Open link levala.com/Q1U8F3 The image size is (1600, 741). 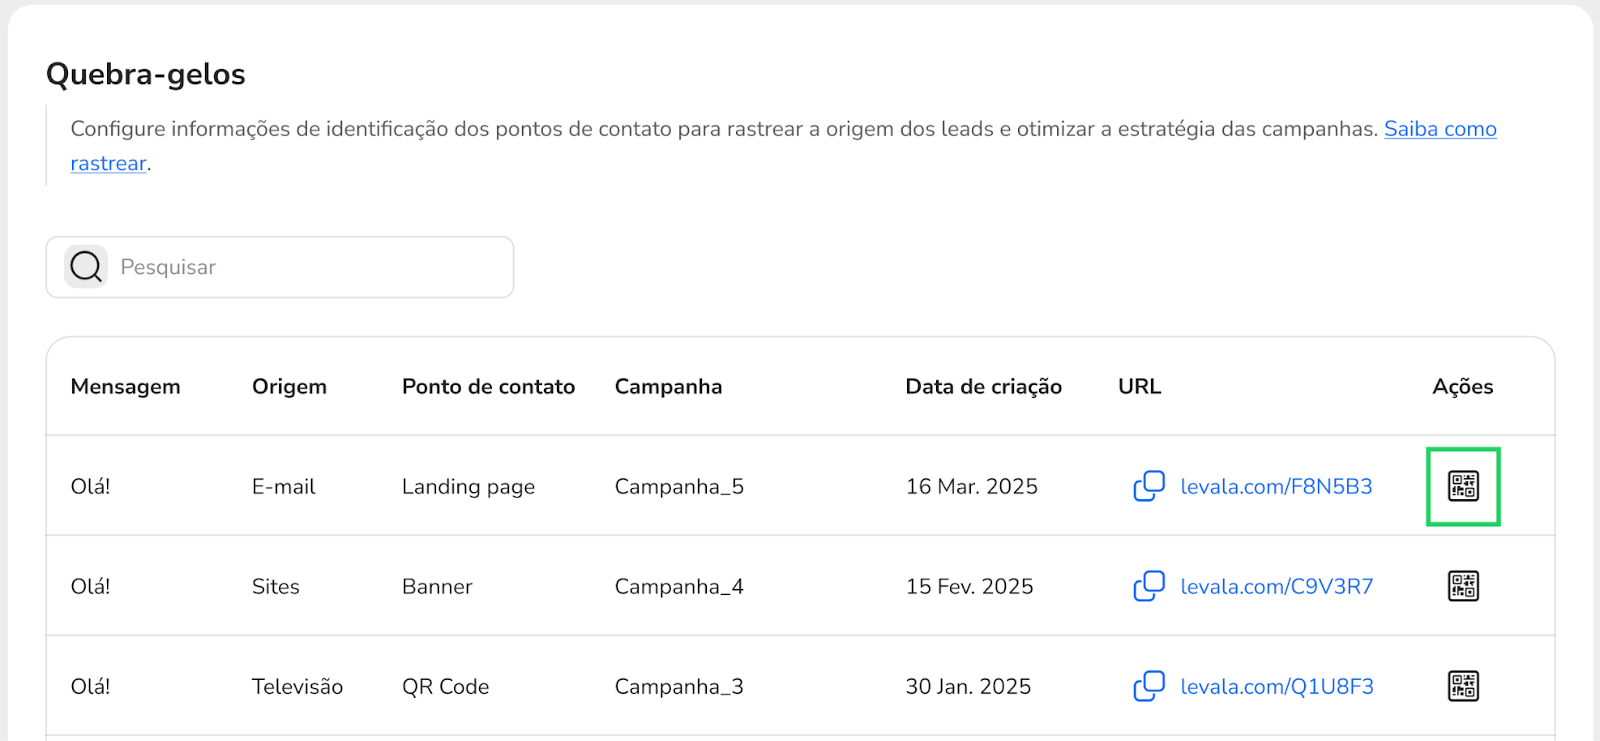pyautogui.click(x=1277, y=686)
